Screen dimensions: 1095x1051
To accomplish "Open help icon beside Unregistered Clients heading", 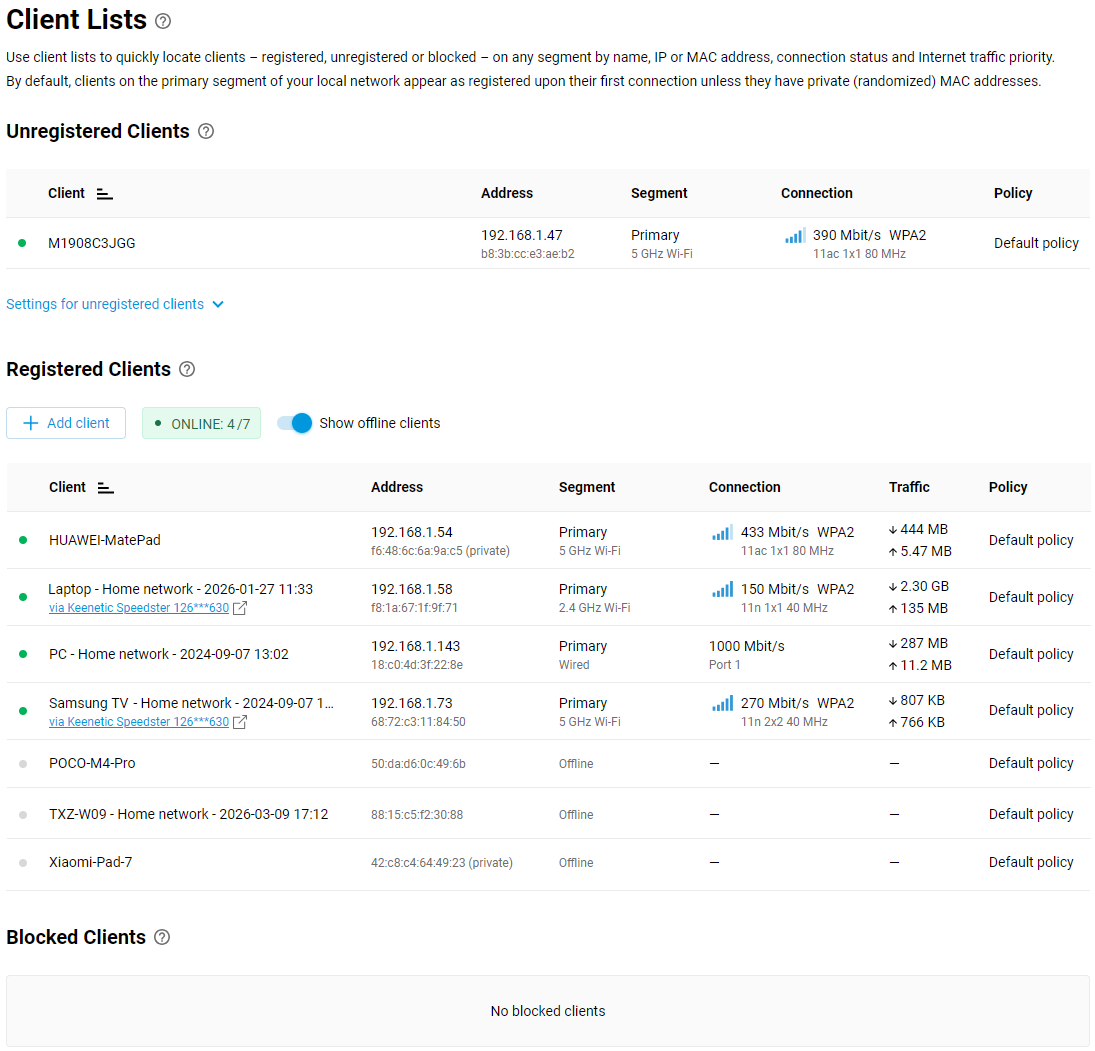I will pos(206,131).
